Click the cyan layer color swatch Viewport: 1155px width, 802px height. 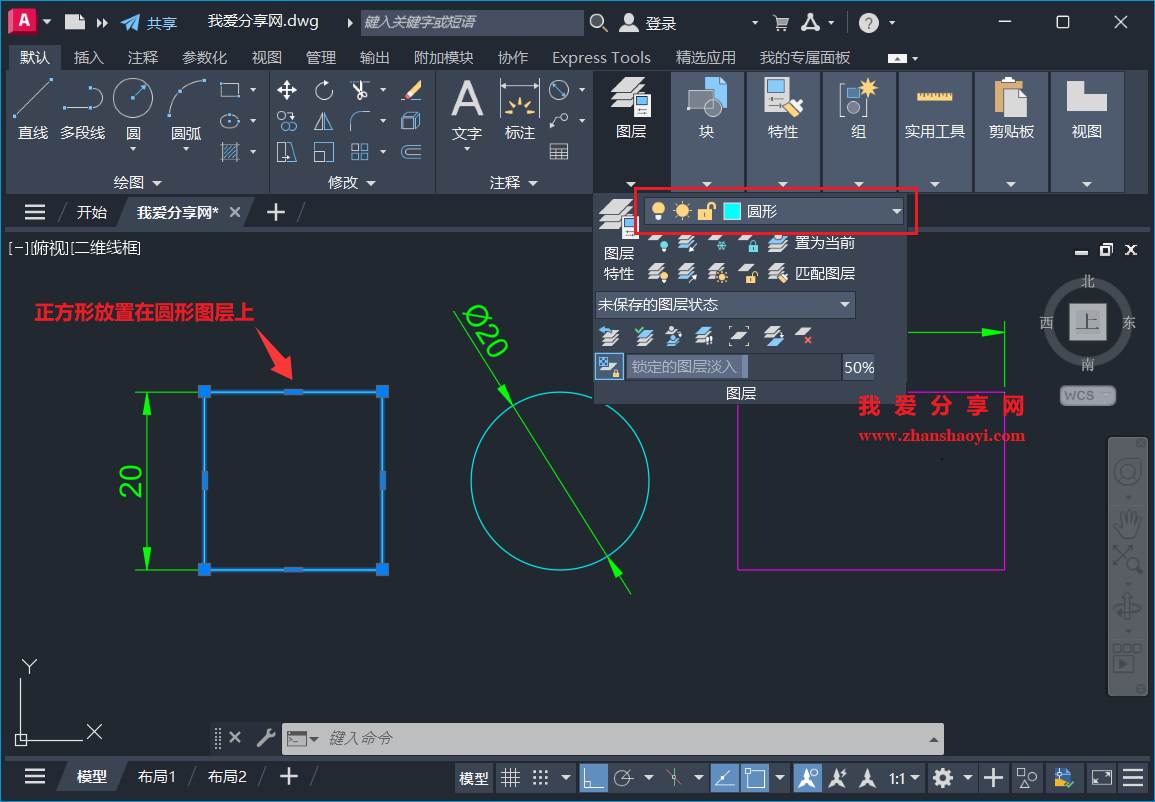coord(731,211)
